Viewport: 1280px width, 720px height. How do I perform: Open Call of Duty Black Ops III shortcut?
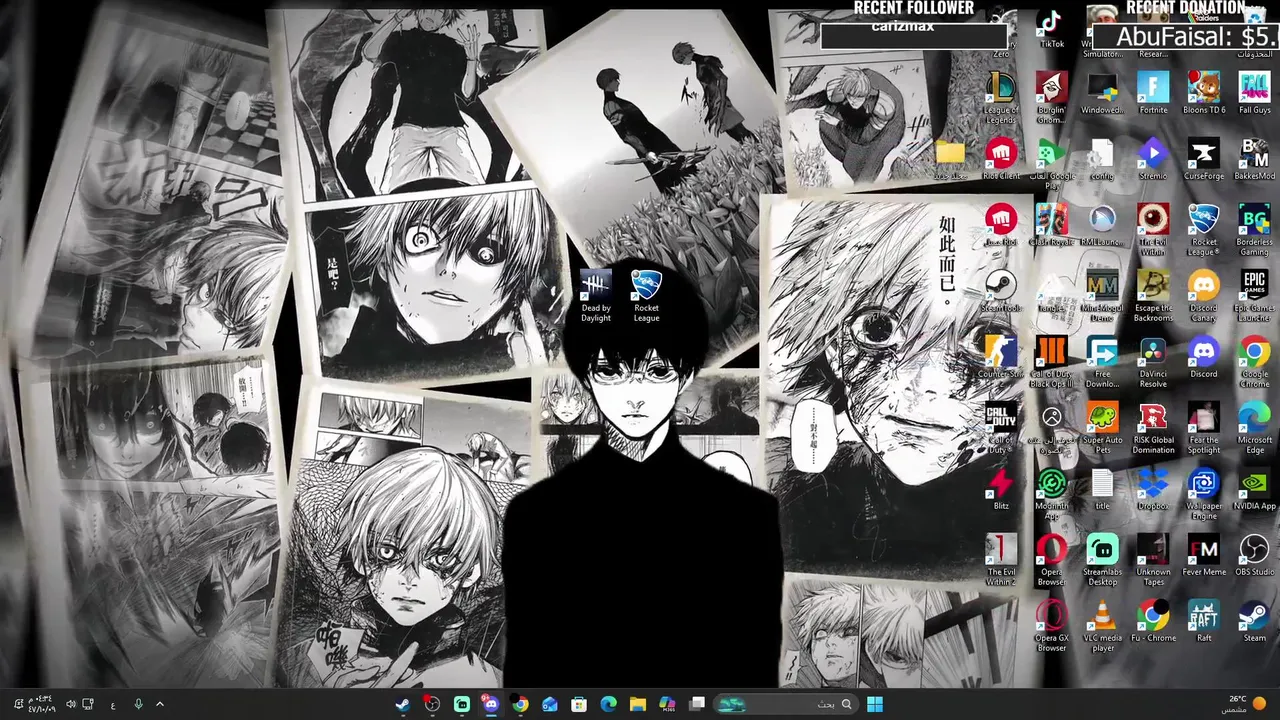(1051, 362)
